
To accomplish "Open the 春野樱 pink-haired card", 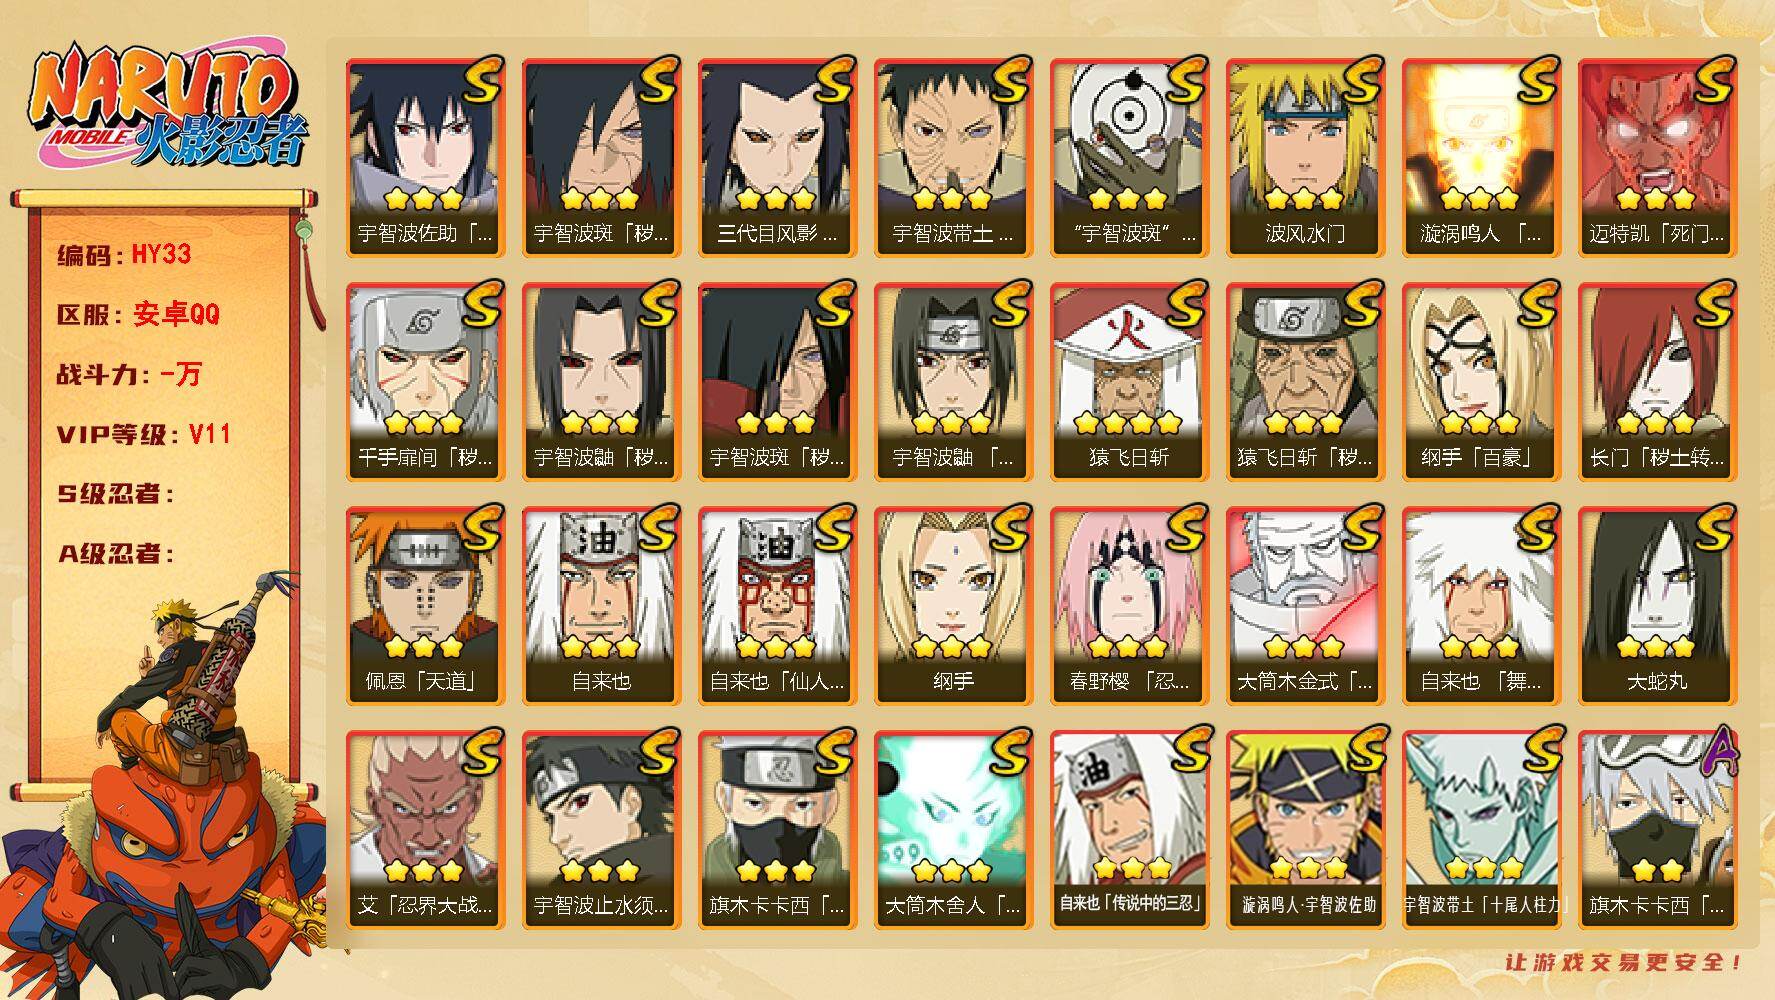I will coord(1129,606).
